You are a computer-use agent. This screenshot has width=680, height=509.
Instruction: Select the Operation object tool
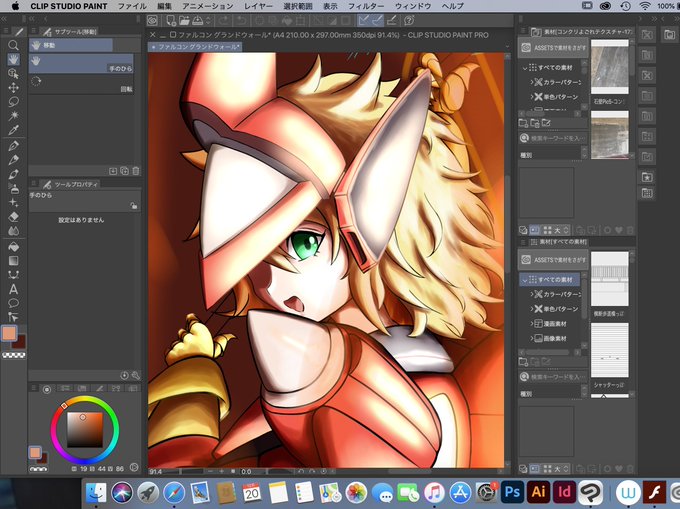click(x=13, y=73)
